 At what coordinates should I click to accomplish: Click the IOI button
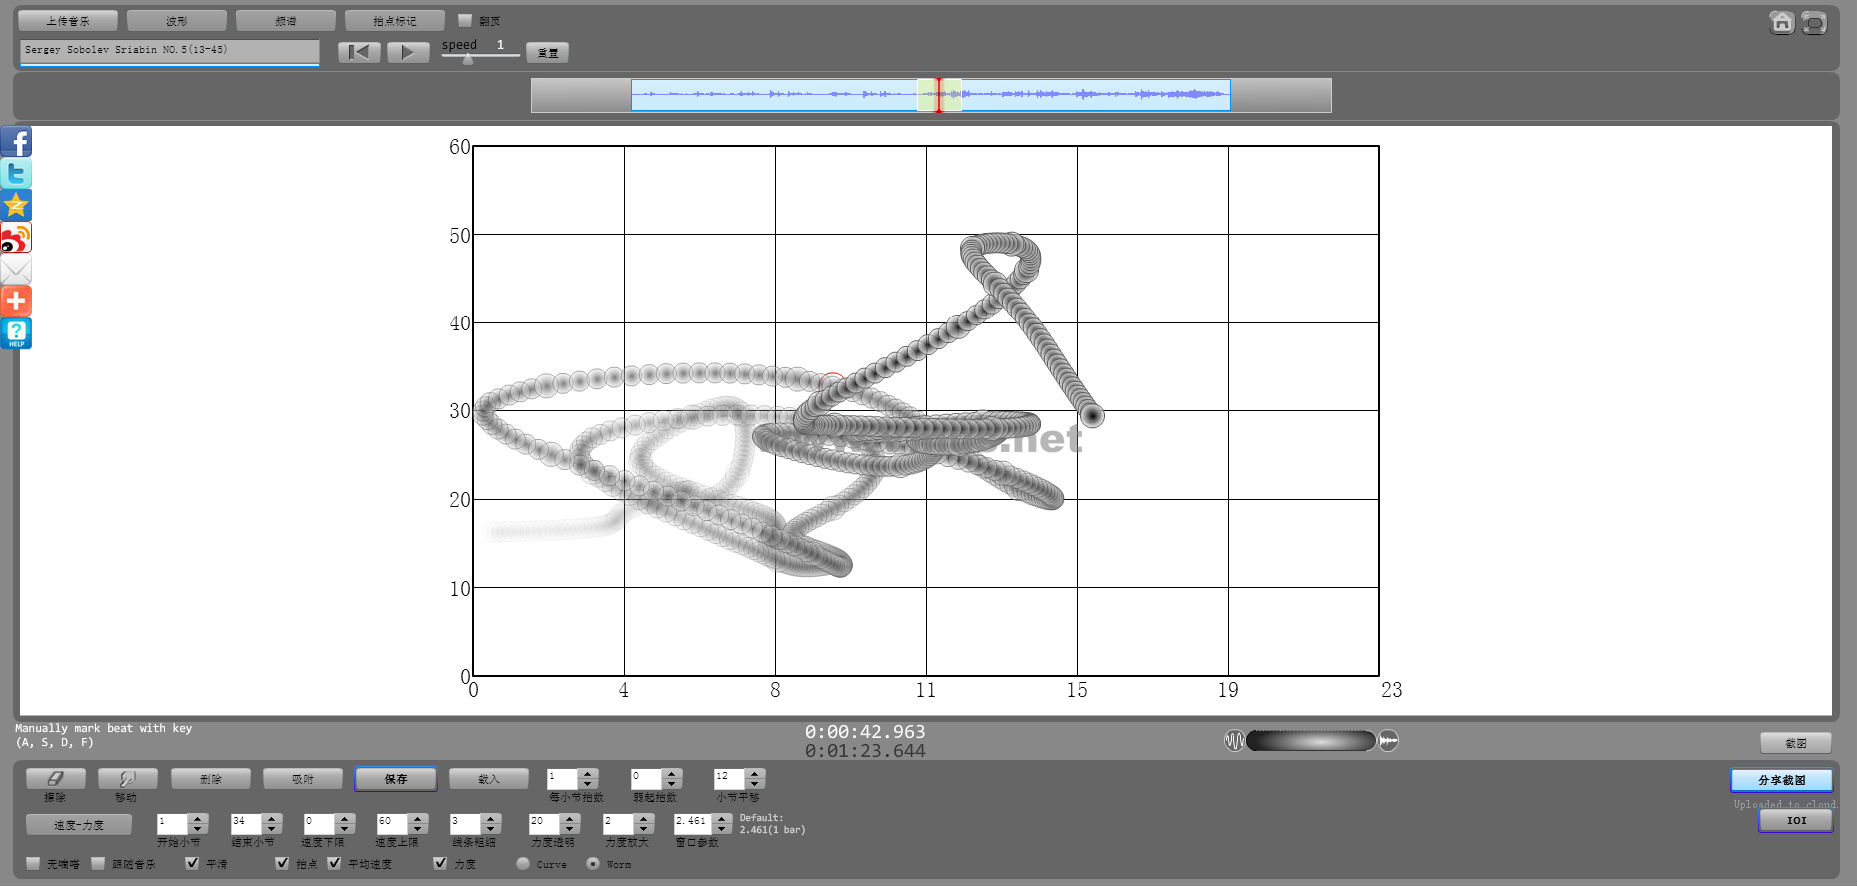(x=1796, y=820)
